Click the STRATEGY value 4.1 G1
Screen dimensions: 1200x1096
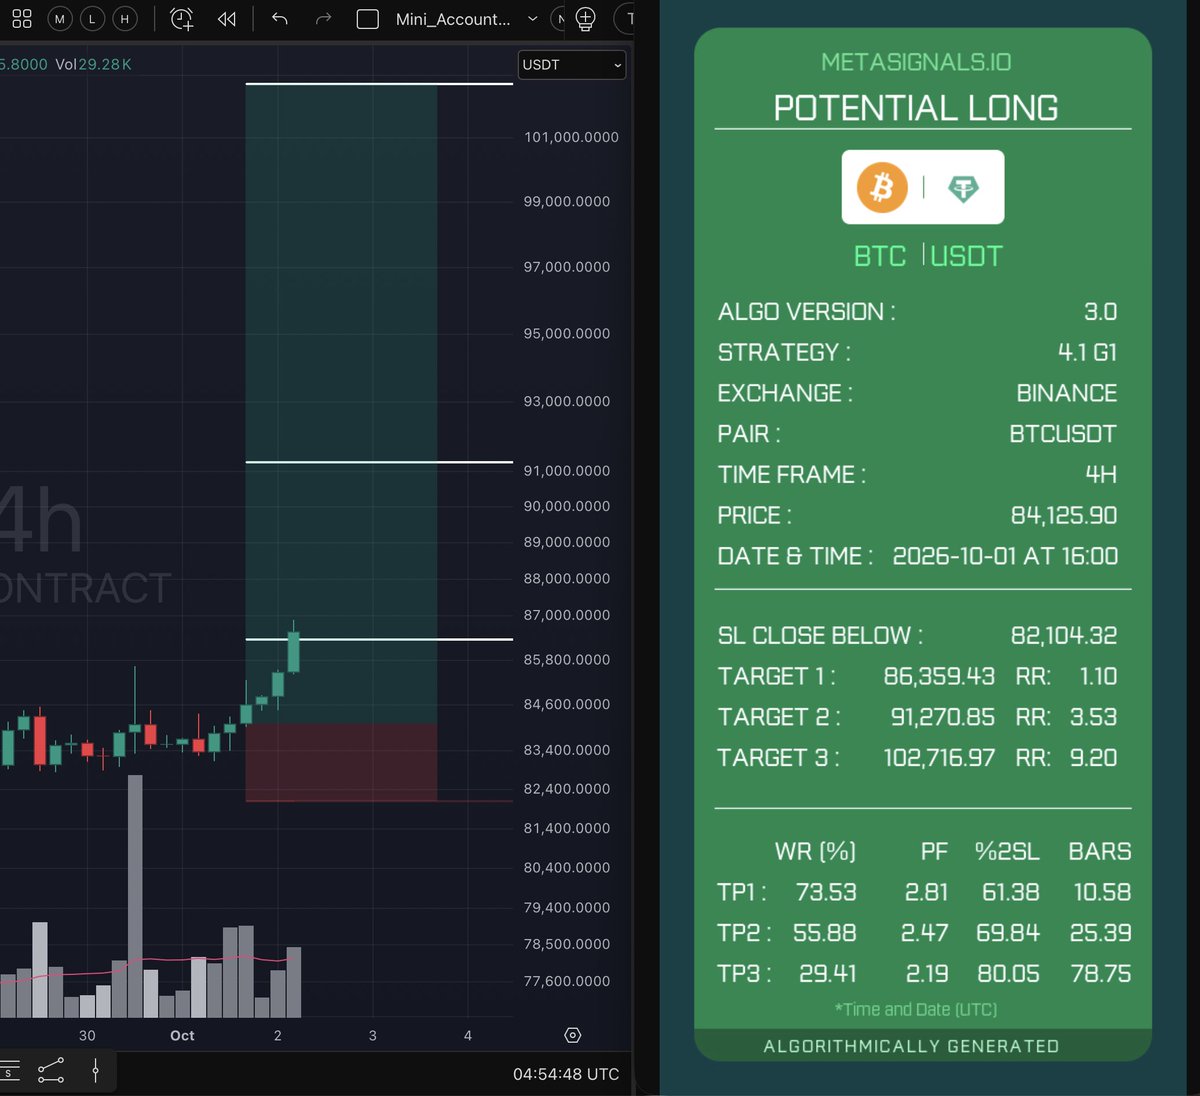coord(1087,352)
